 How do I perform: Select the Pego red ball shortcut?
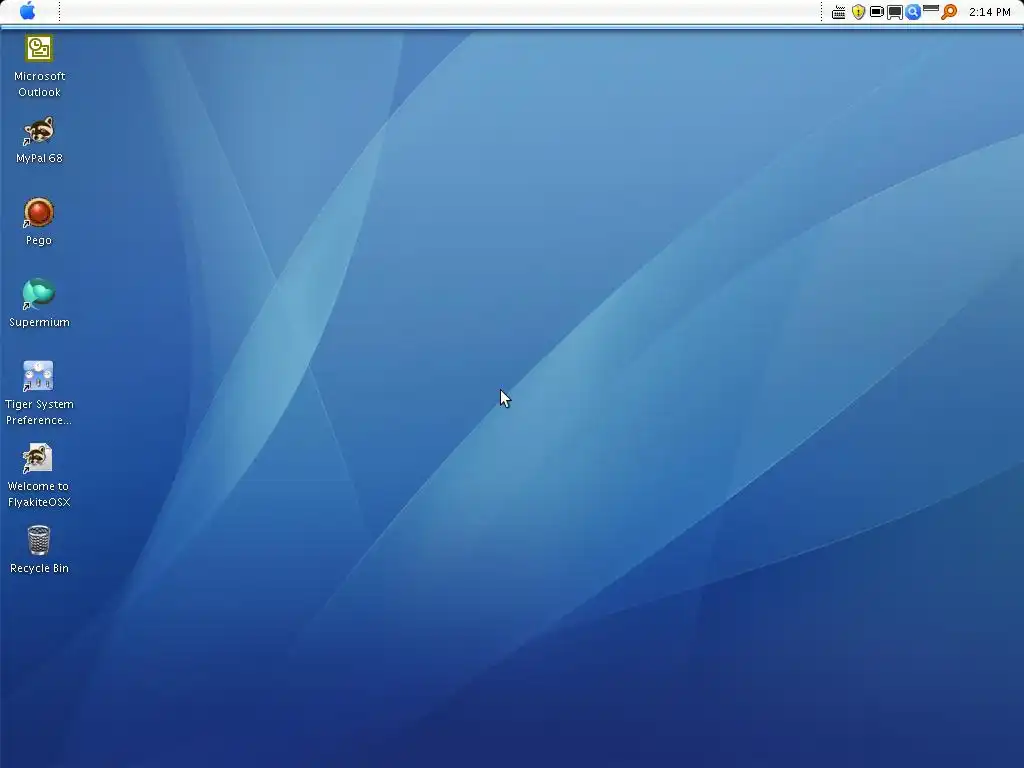point(39,213)
